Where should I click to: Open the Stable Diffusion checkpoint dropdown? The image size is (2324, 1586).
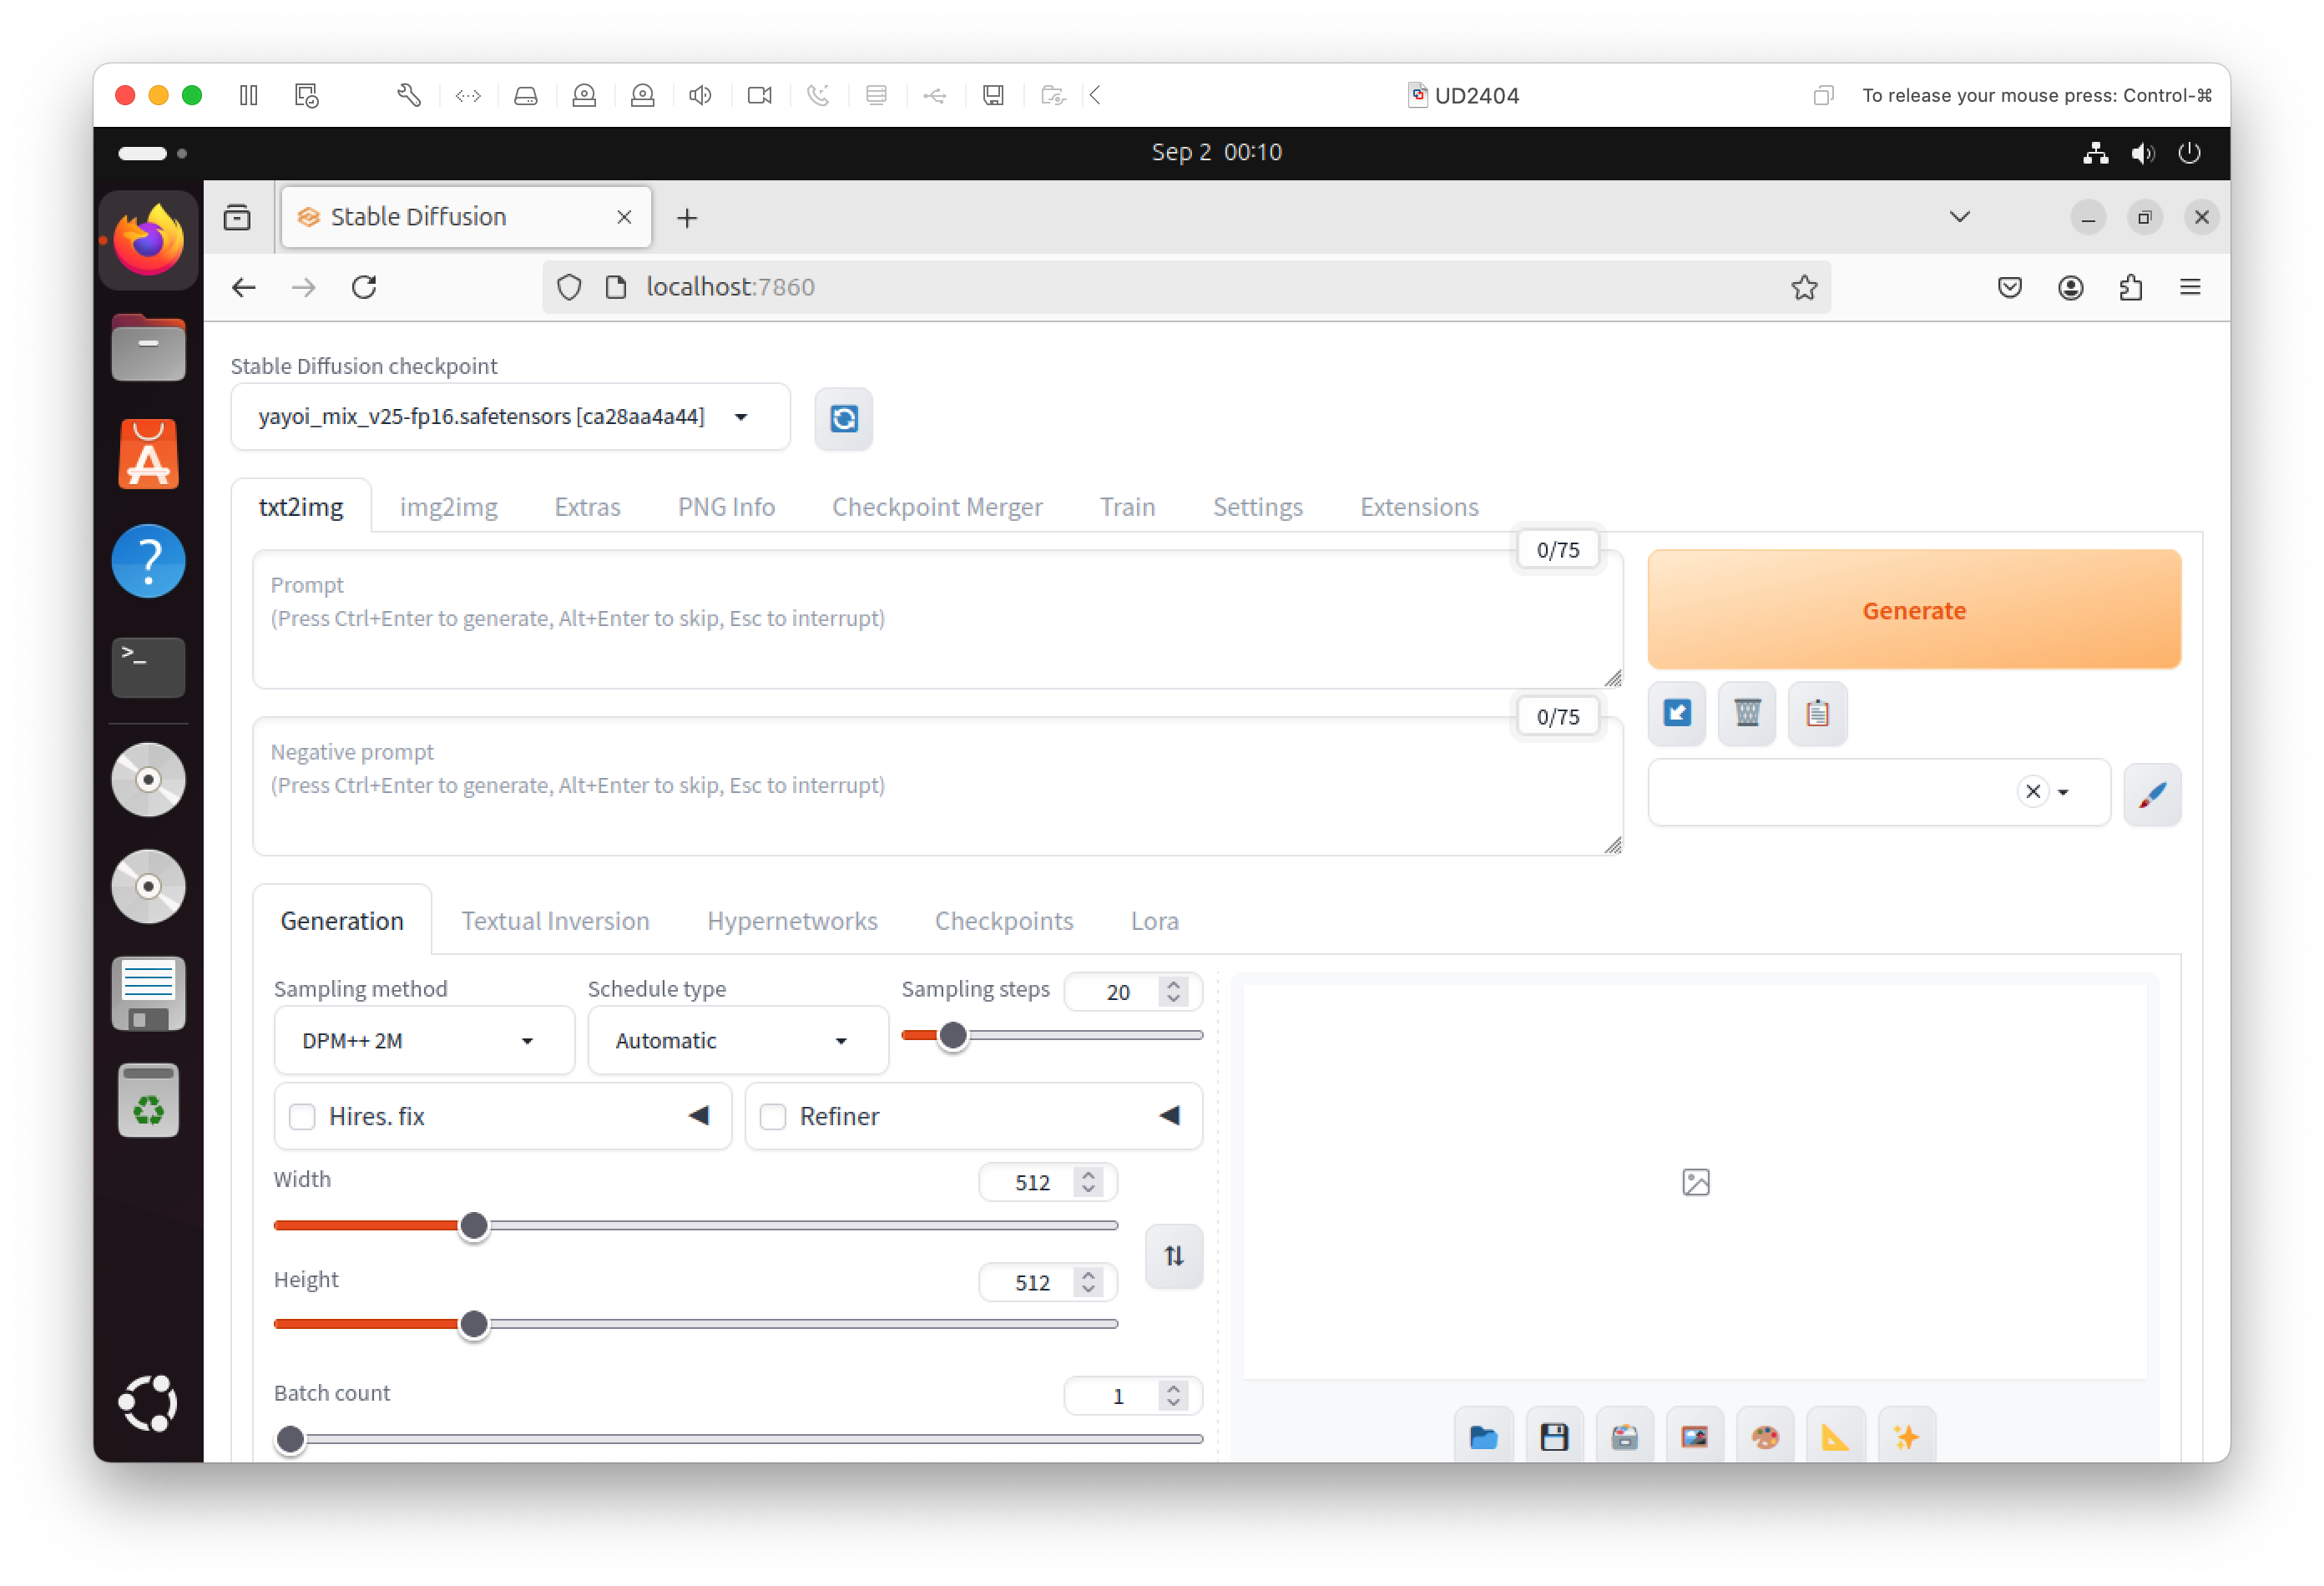511,417
